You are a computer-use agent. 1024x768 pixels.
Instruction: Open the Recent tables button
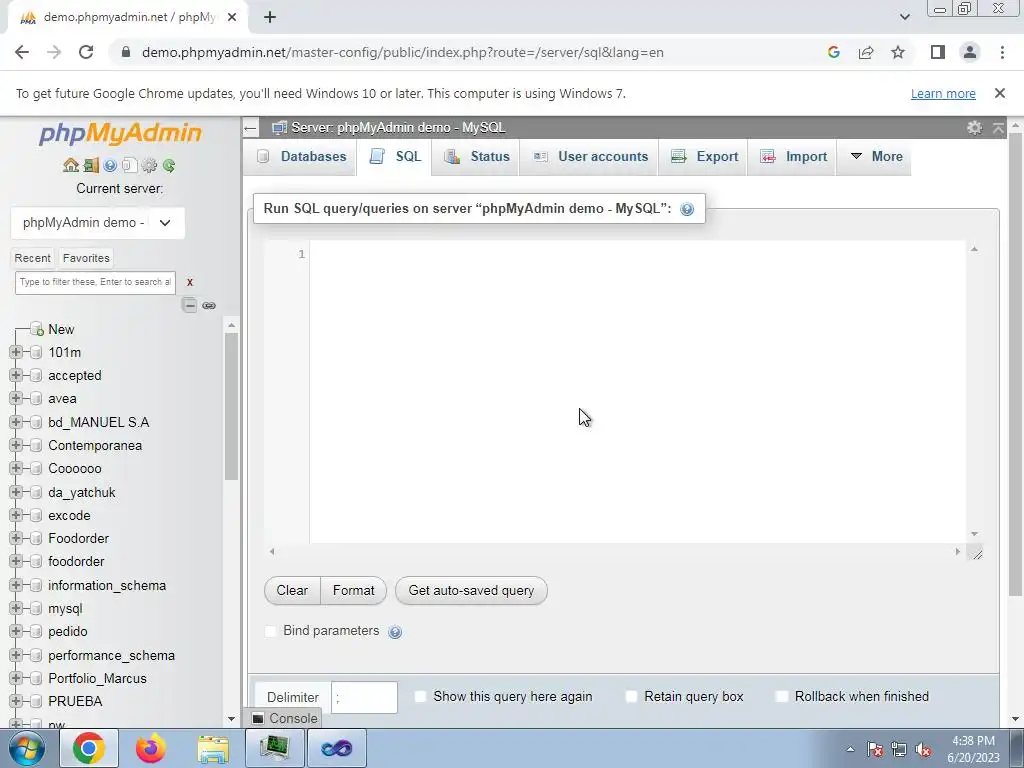click(33, 258)
